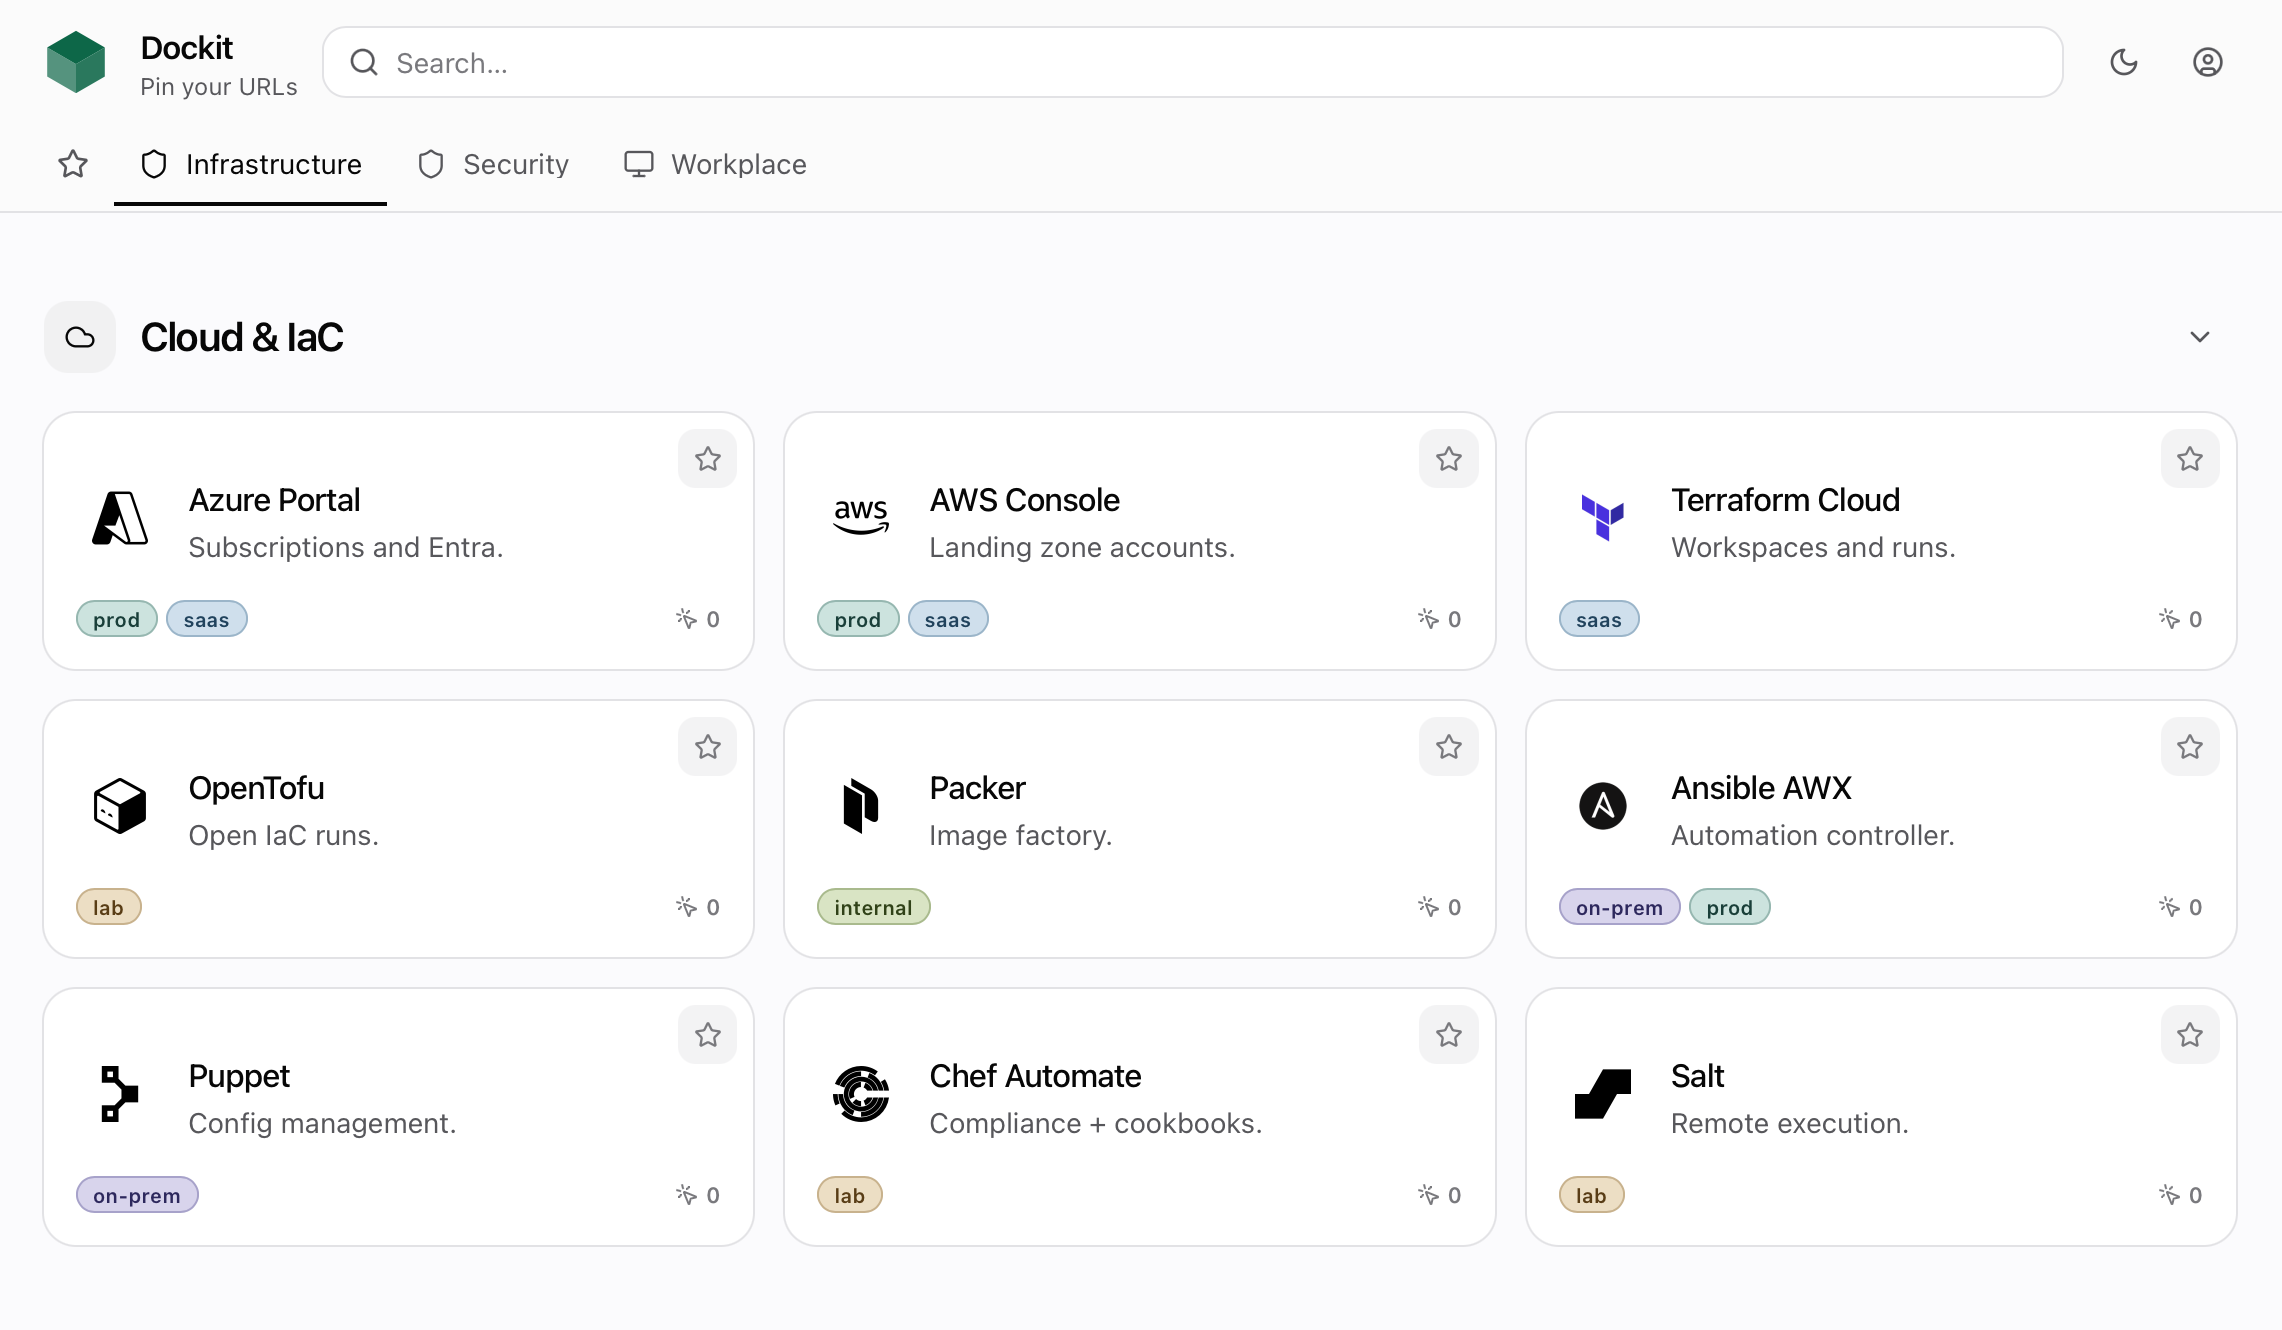Favorite the Chef Automate card star
2282x1330 pixels.
pyautogui.click(x=1449, y=1035)
